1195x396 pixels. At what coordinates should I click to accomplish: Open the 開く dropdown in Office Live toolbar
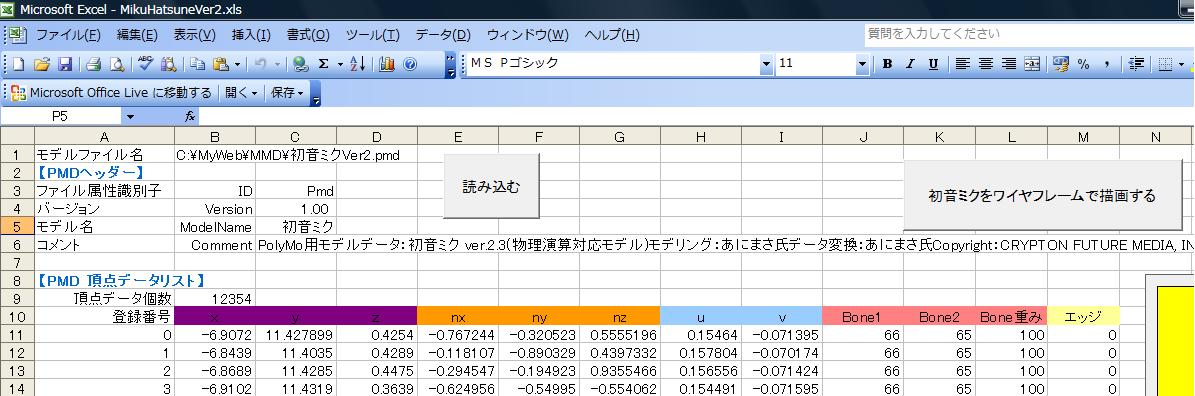[x=242, y=93]
